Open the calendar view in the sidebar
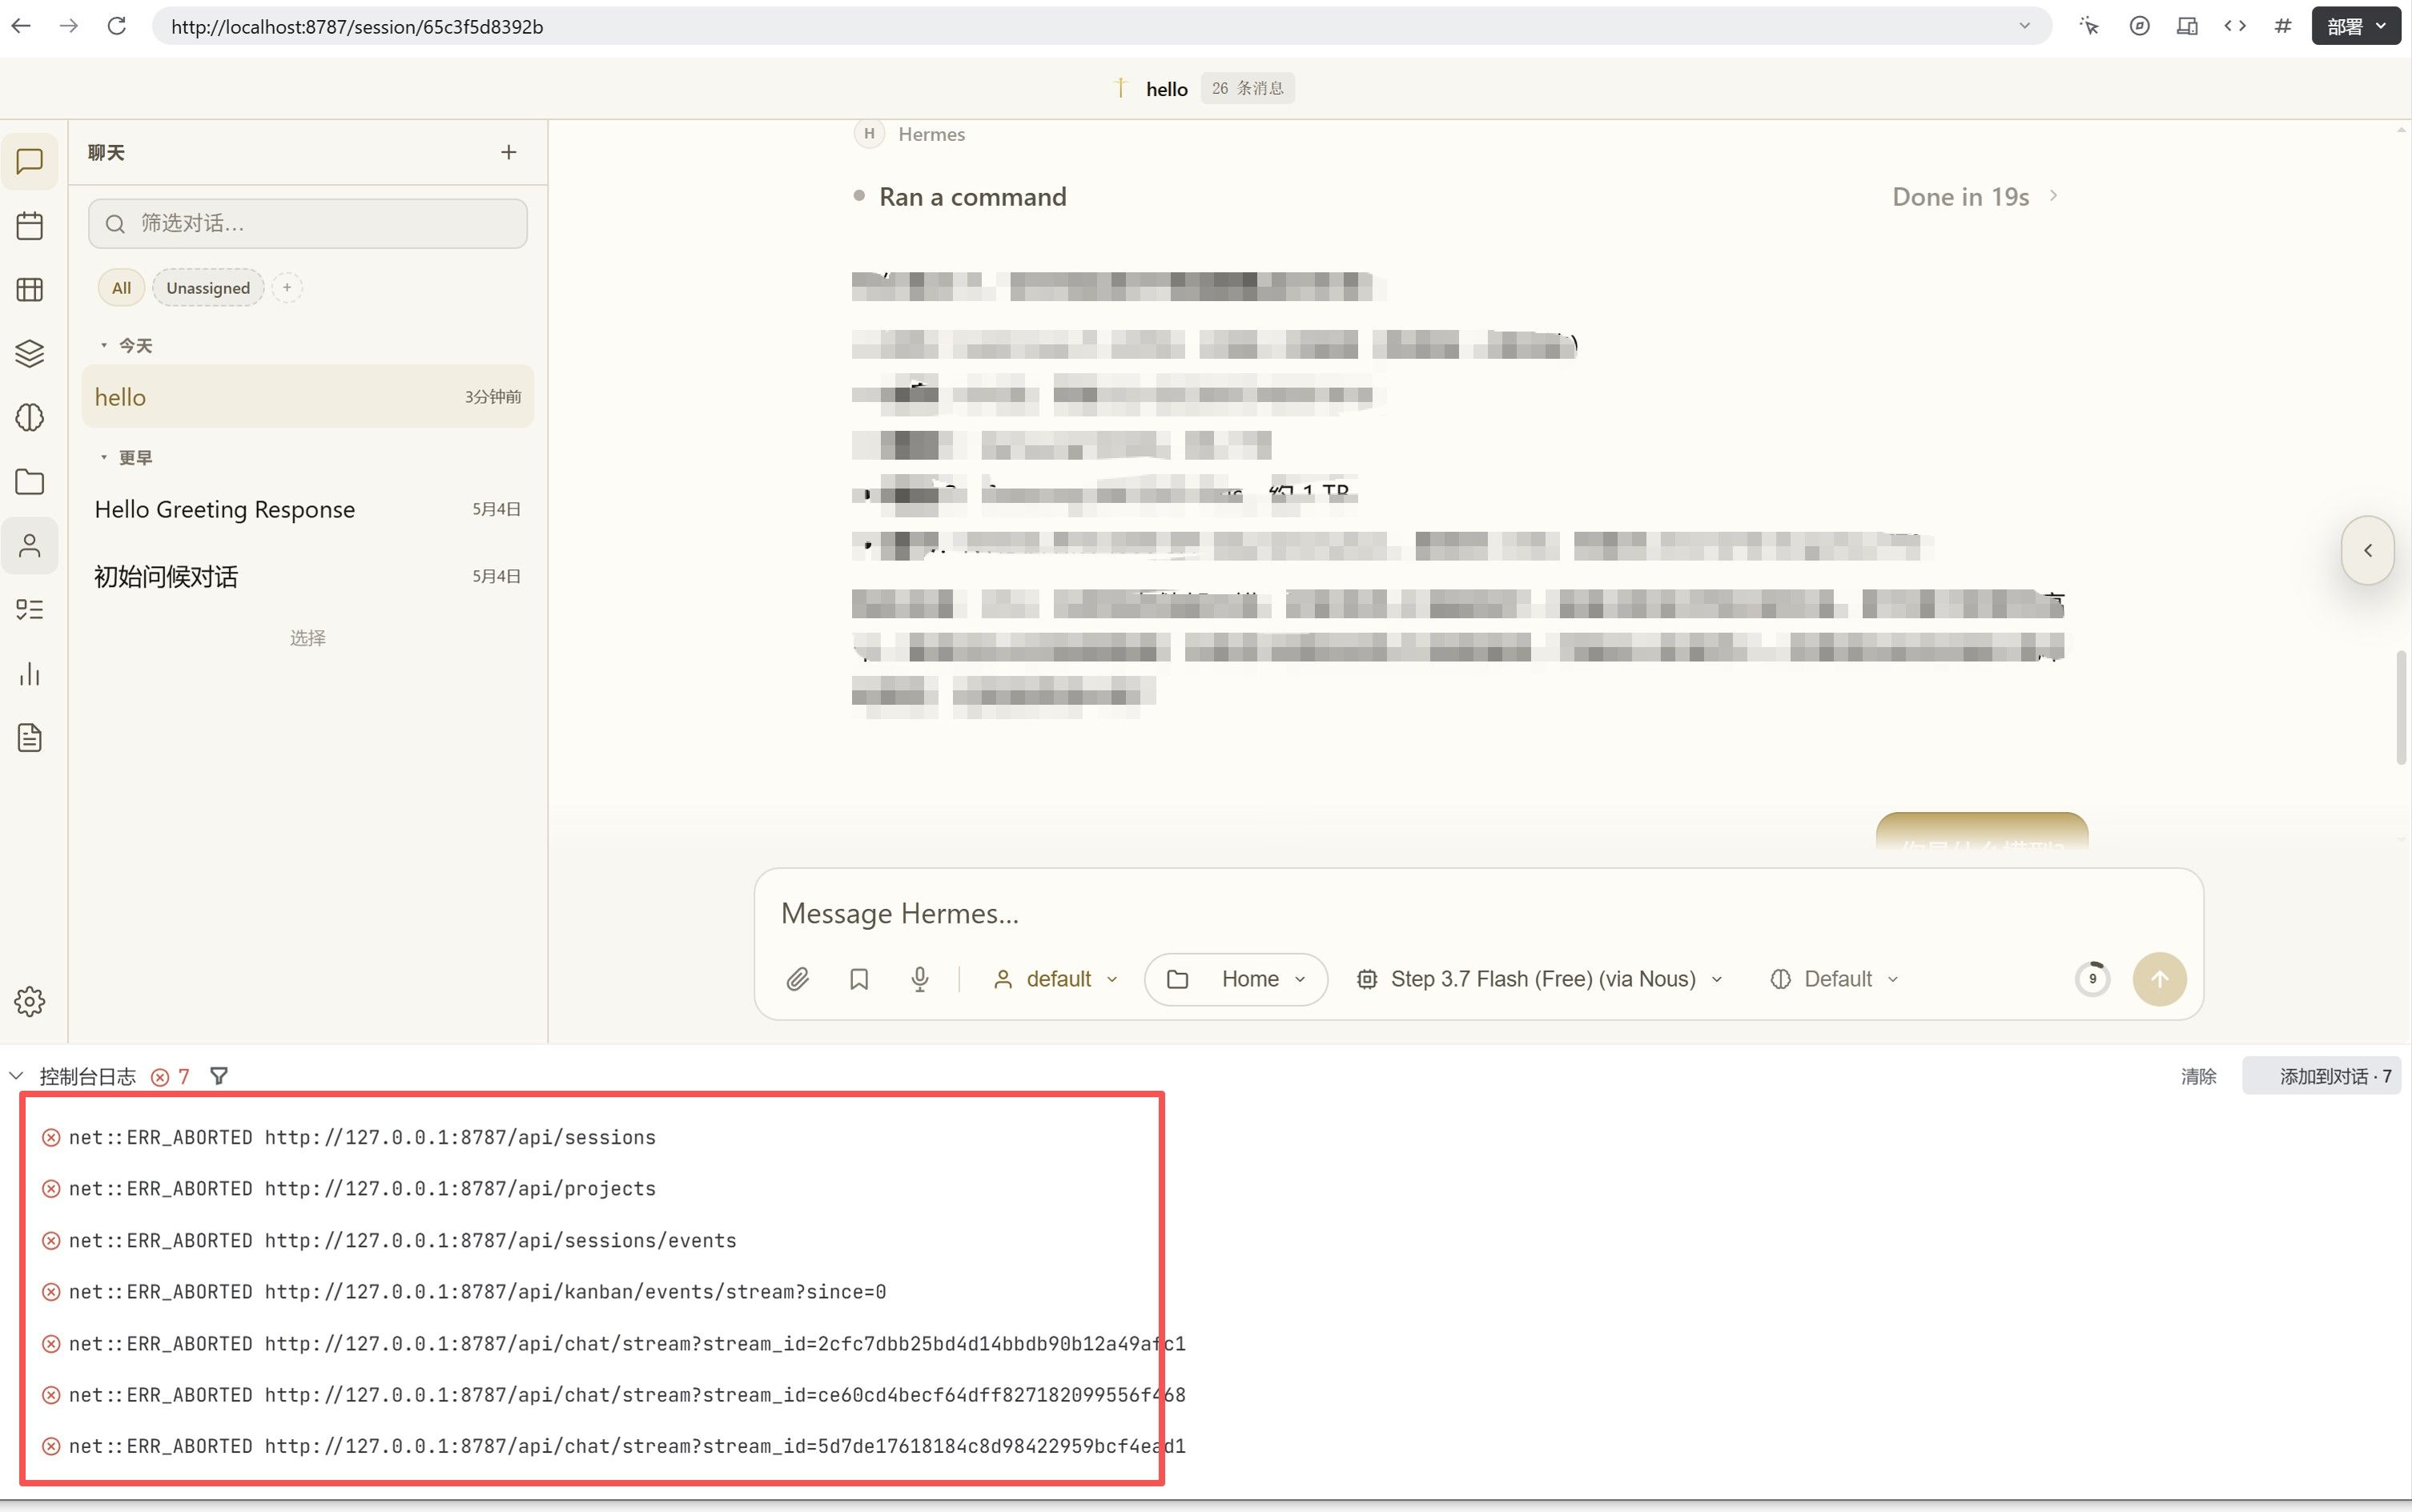2412x1512 pixels. [30, 225]
